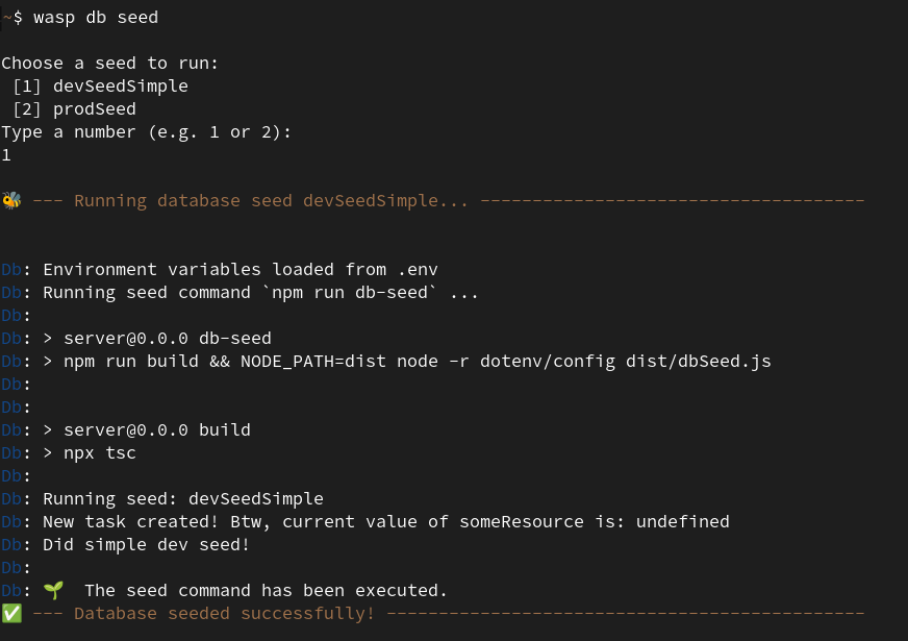Click "The seed command has been executed." text
Screen dimensions: 908x641
click(x=266, y=590)
